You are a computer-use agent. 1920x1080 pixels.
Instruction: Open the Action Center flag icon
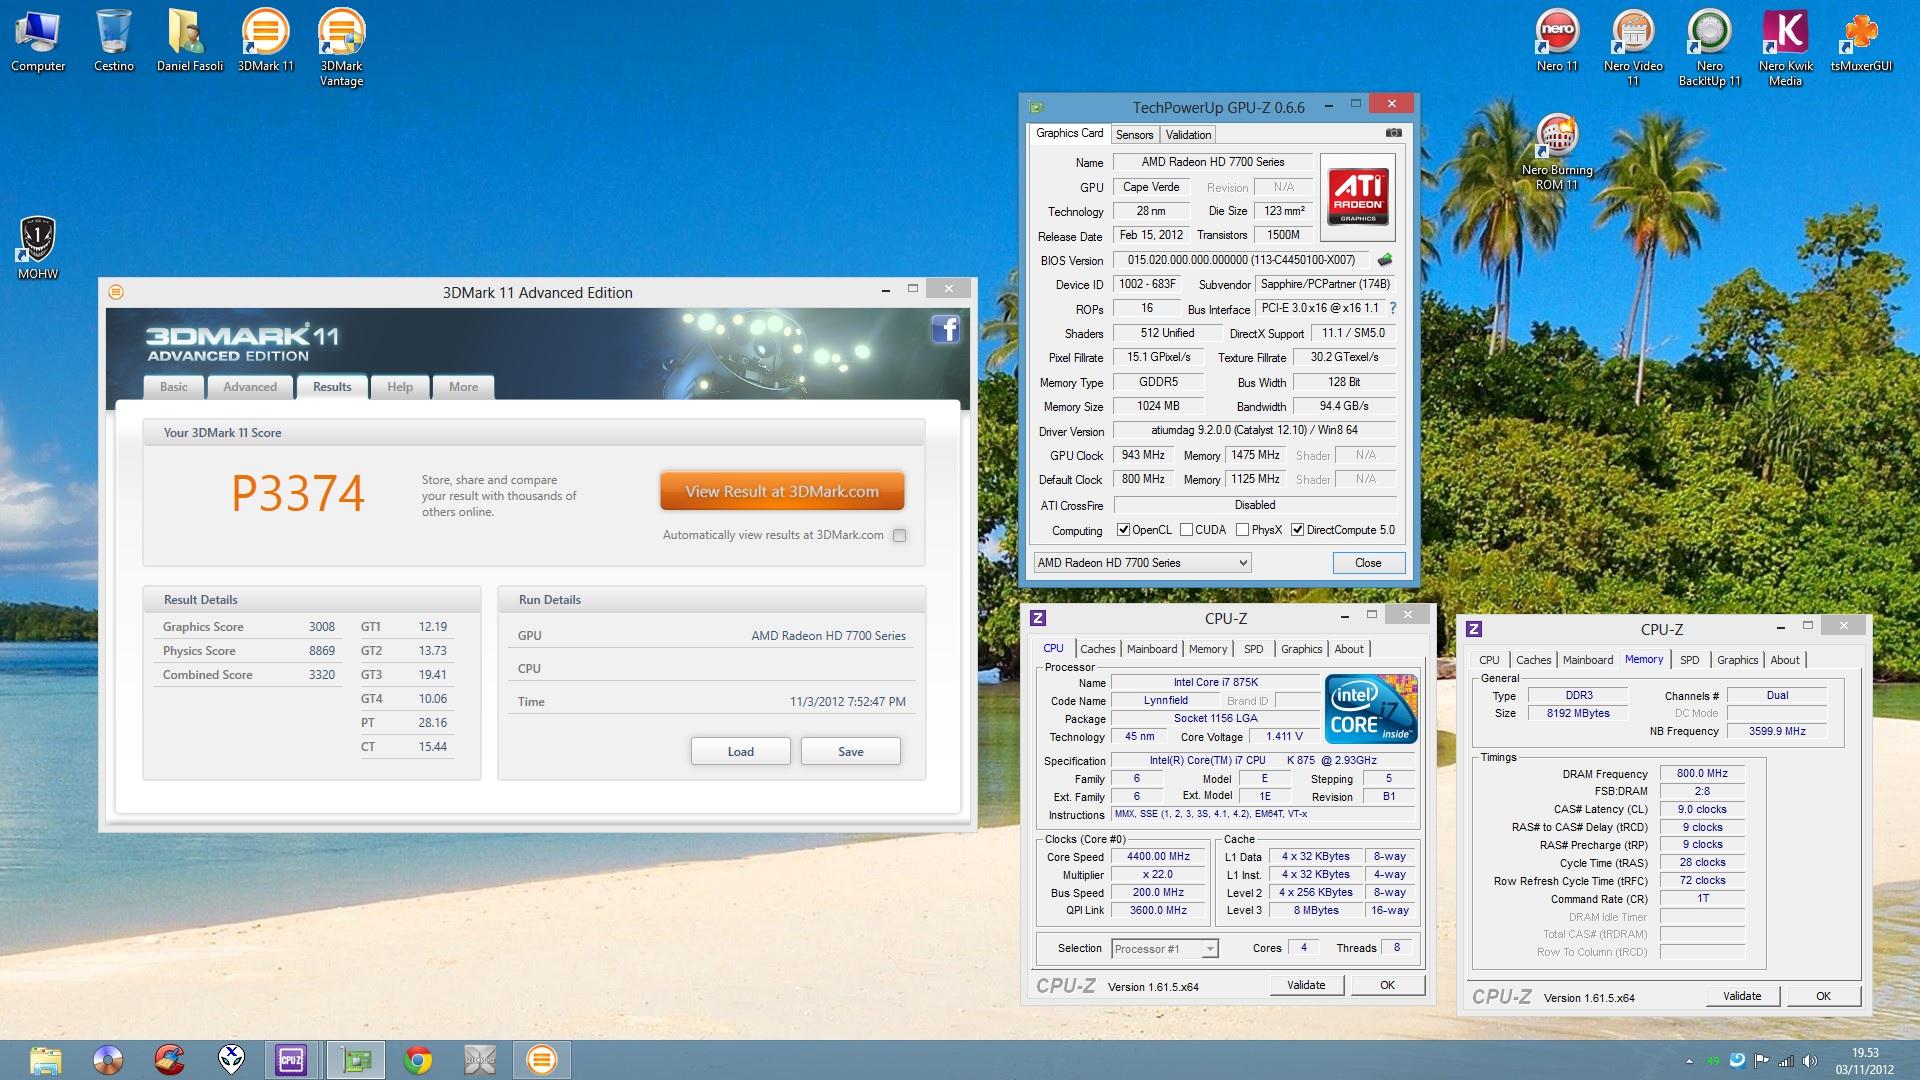point(1761,1061)
